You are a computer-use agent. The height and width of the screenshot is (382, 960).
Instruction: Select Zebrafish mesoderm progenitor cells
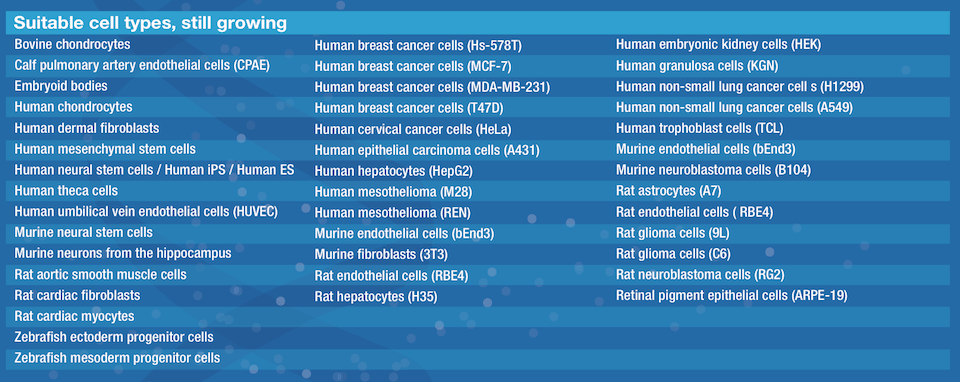pos(117,358)
